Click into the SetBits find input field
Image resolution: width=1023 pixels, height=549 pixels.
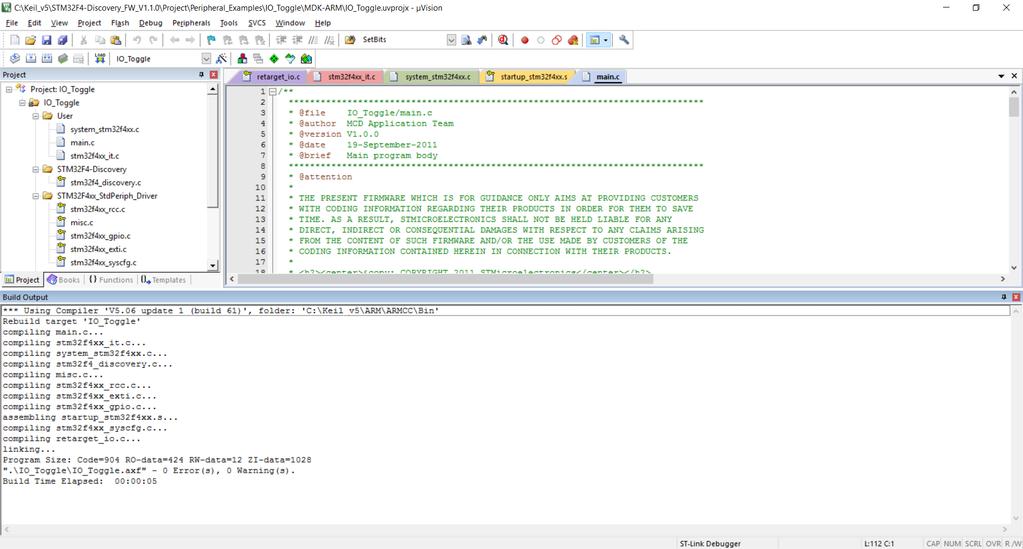coord(403,40)
